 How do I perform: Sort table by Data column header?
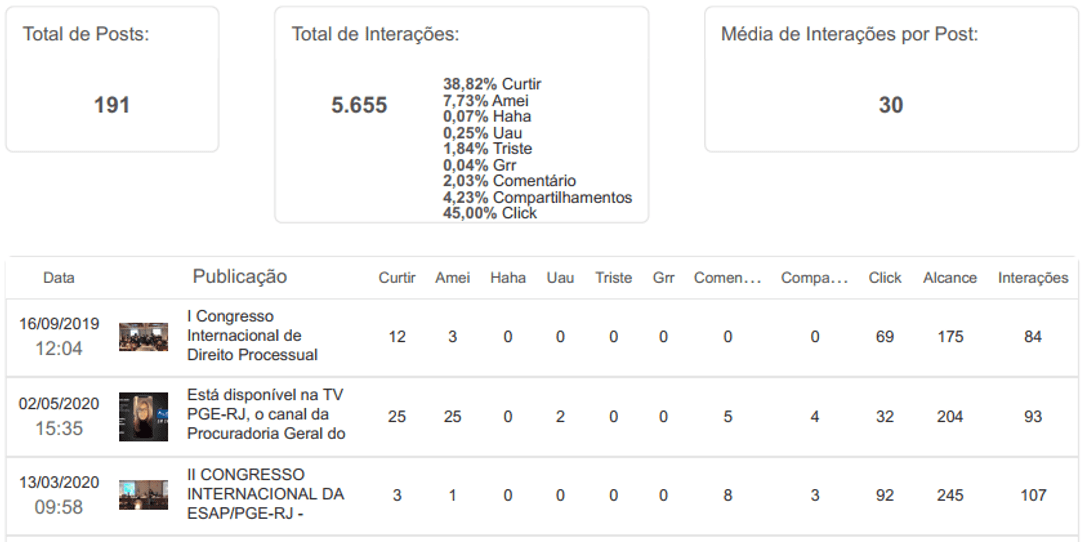[59, 278]
